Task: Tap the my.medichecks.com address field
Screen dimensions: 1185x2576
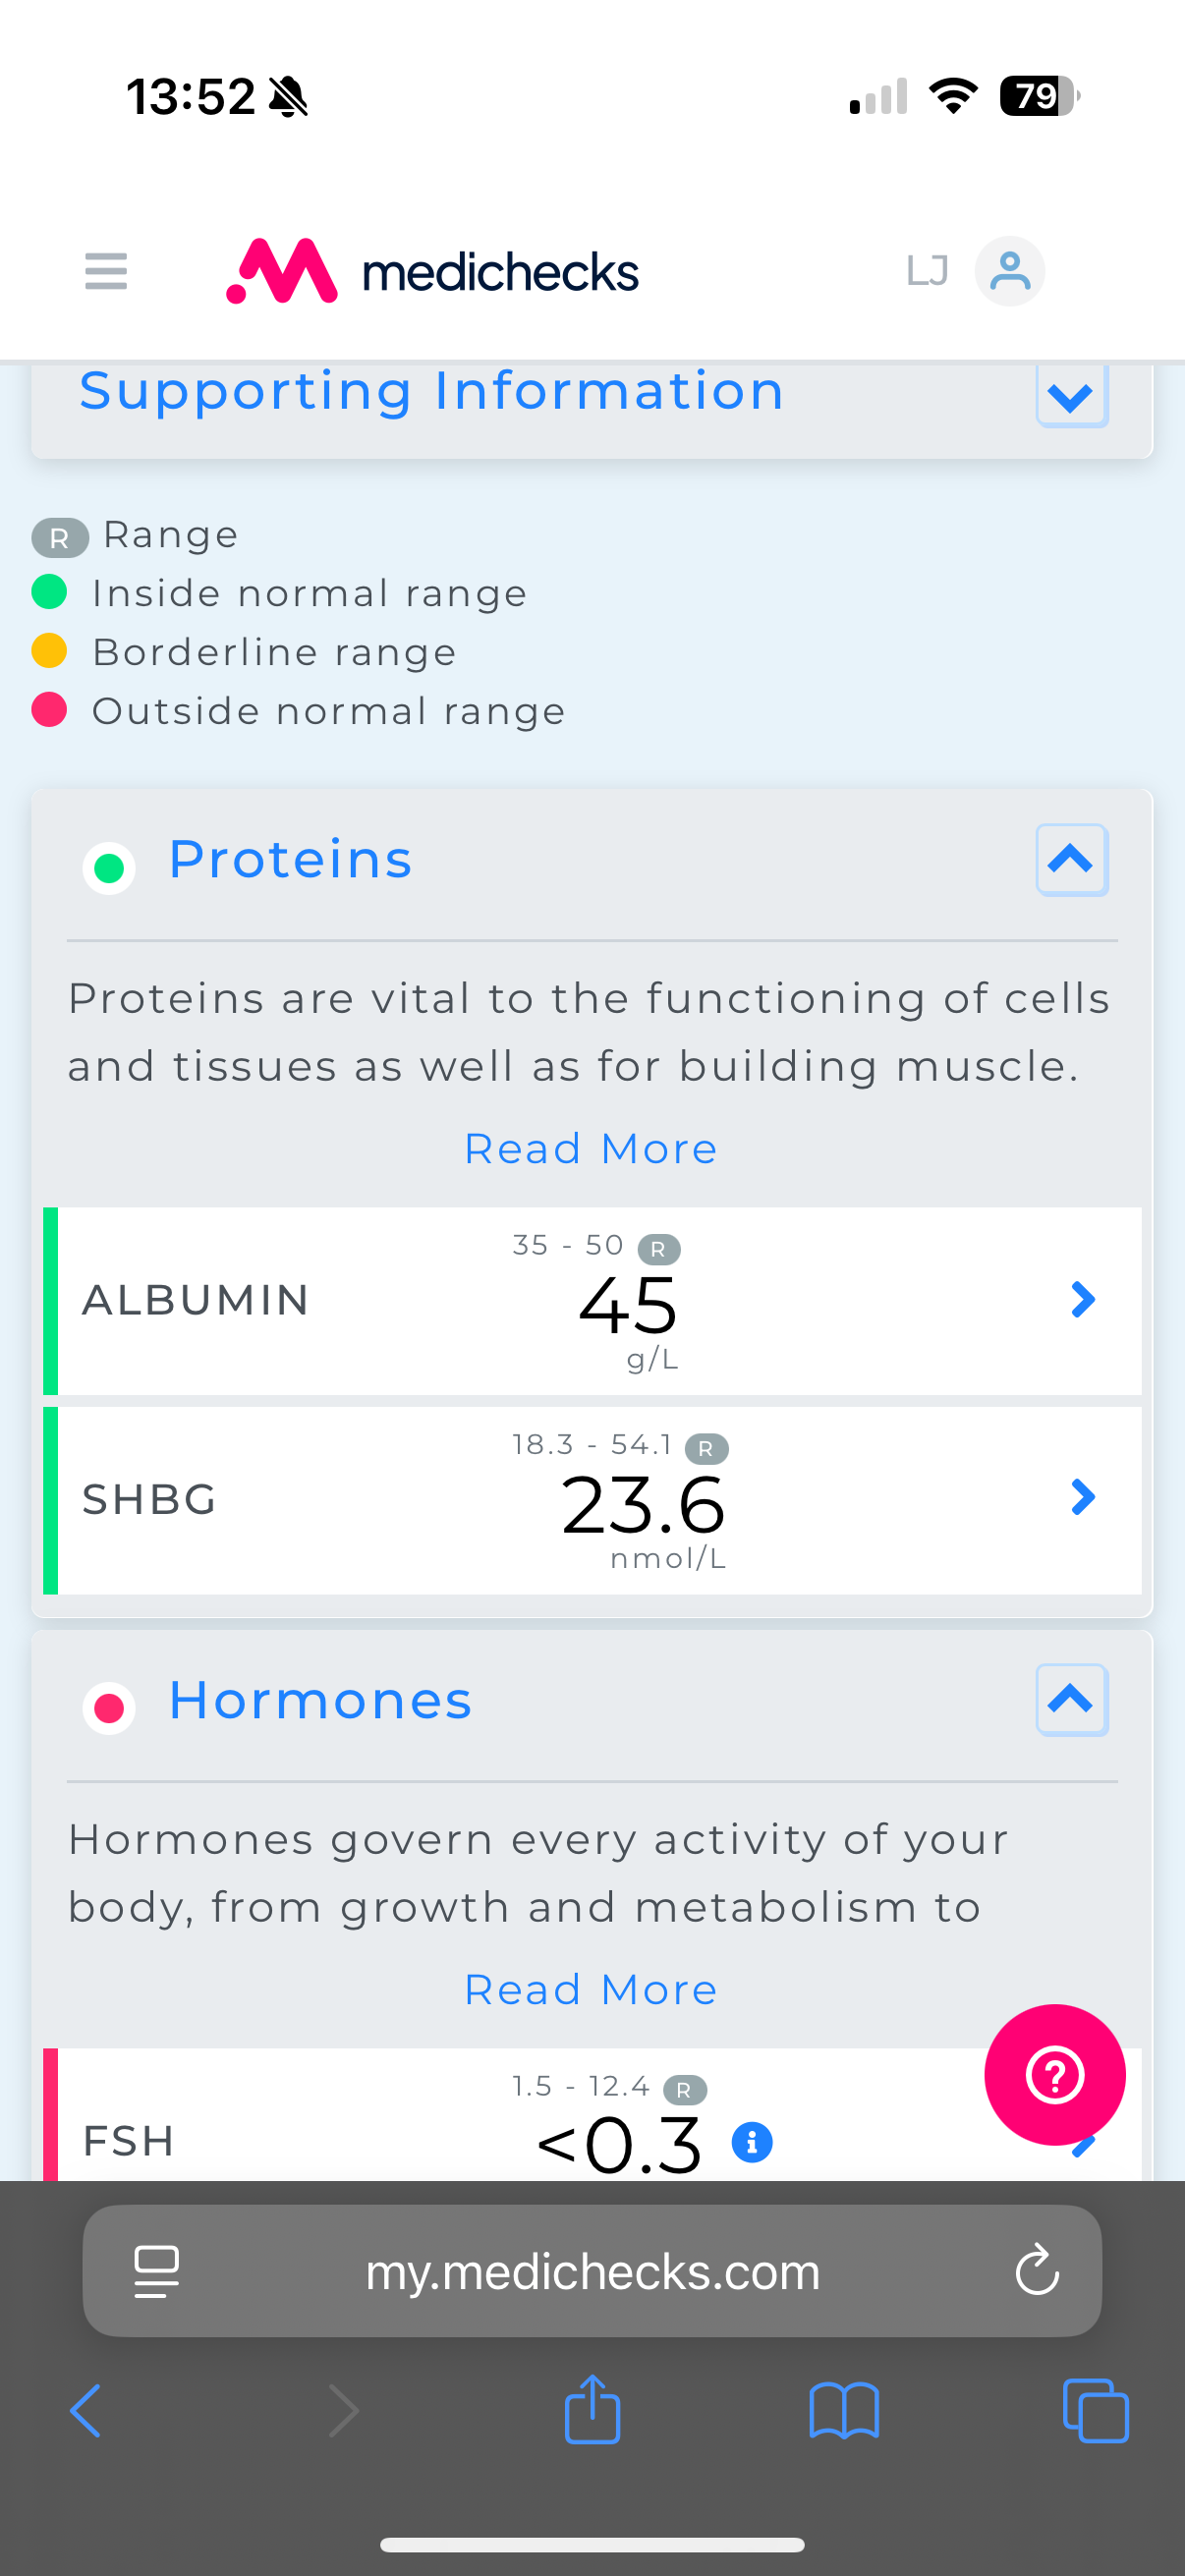Action: point(592,2271)
